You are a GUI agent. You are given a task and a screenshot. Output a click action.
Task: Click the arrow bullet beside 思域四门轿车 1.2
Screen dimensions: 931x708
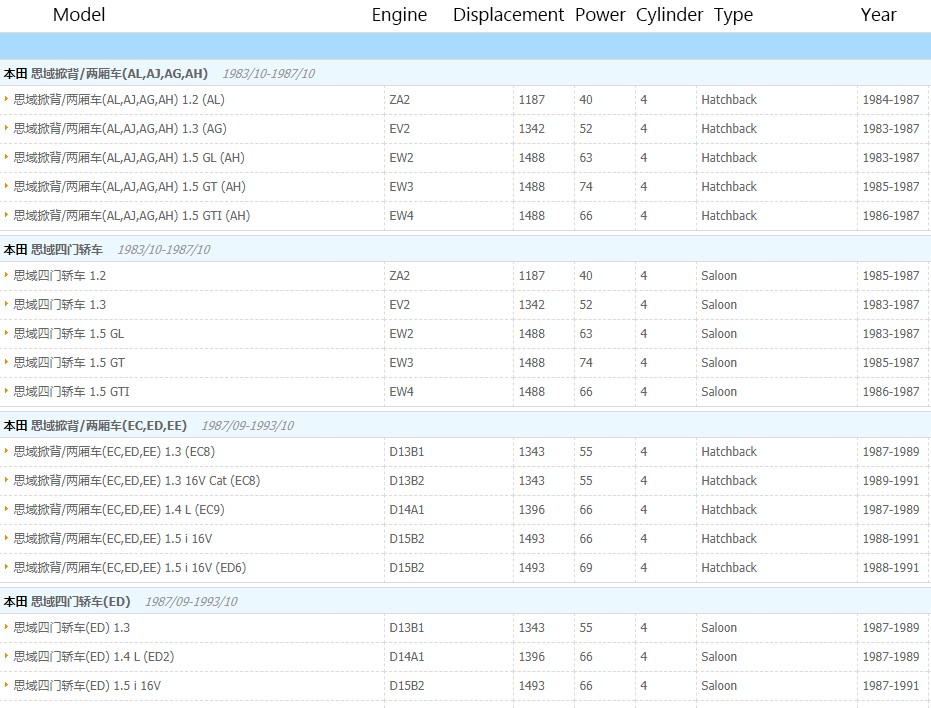point(6,275)
